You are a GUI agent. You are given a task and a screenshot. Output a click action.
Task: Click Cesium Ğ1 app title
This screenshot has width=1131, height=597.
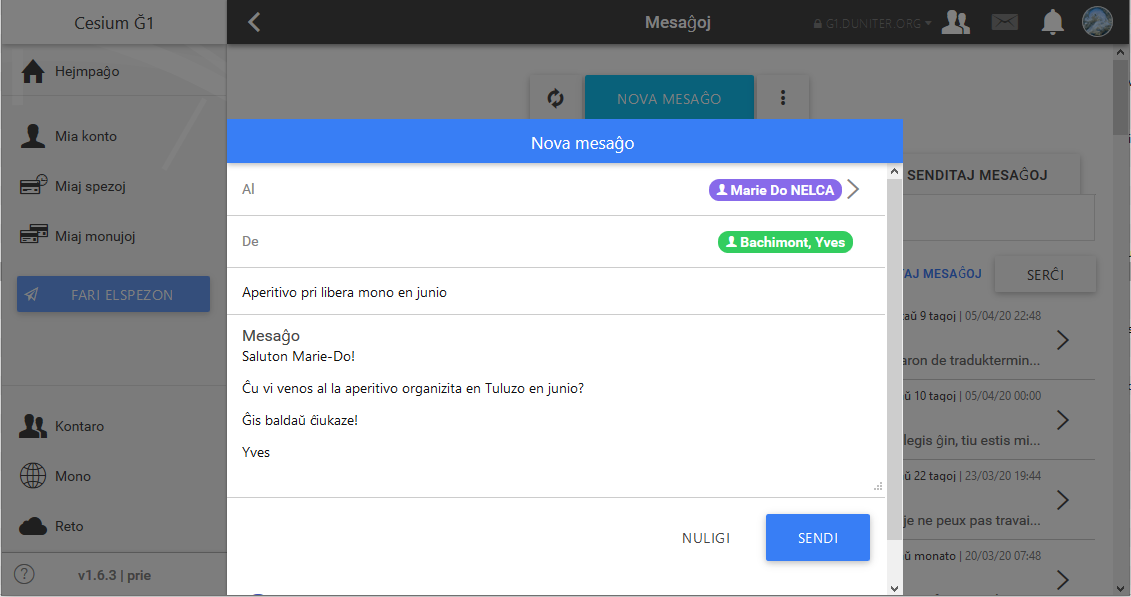114,23
